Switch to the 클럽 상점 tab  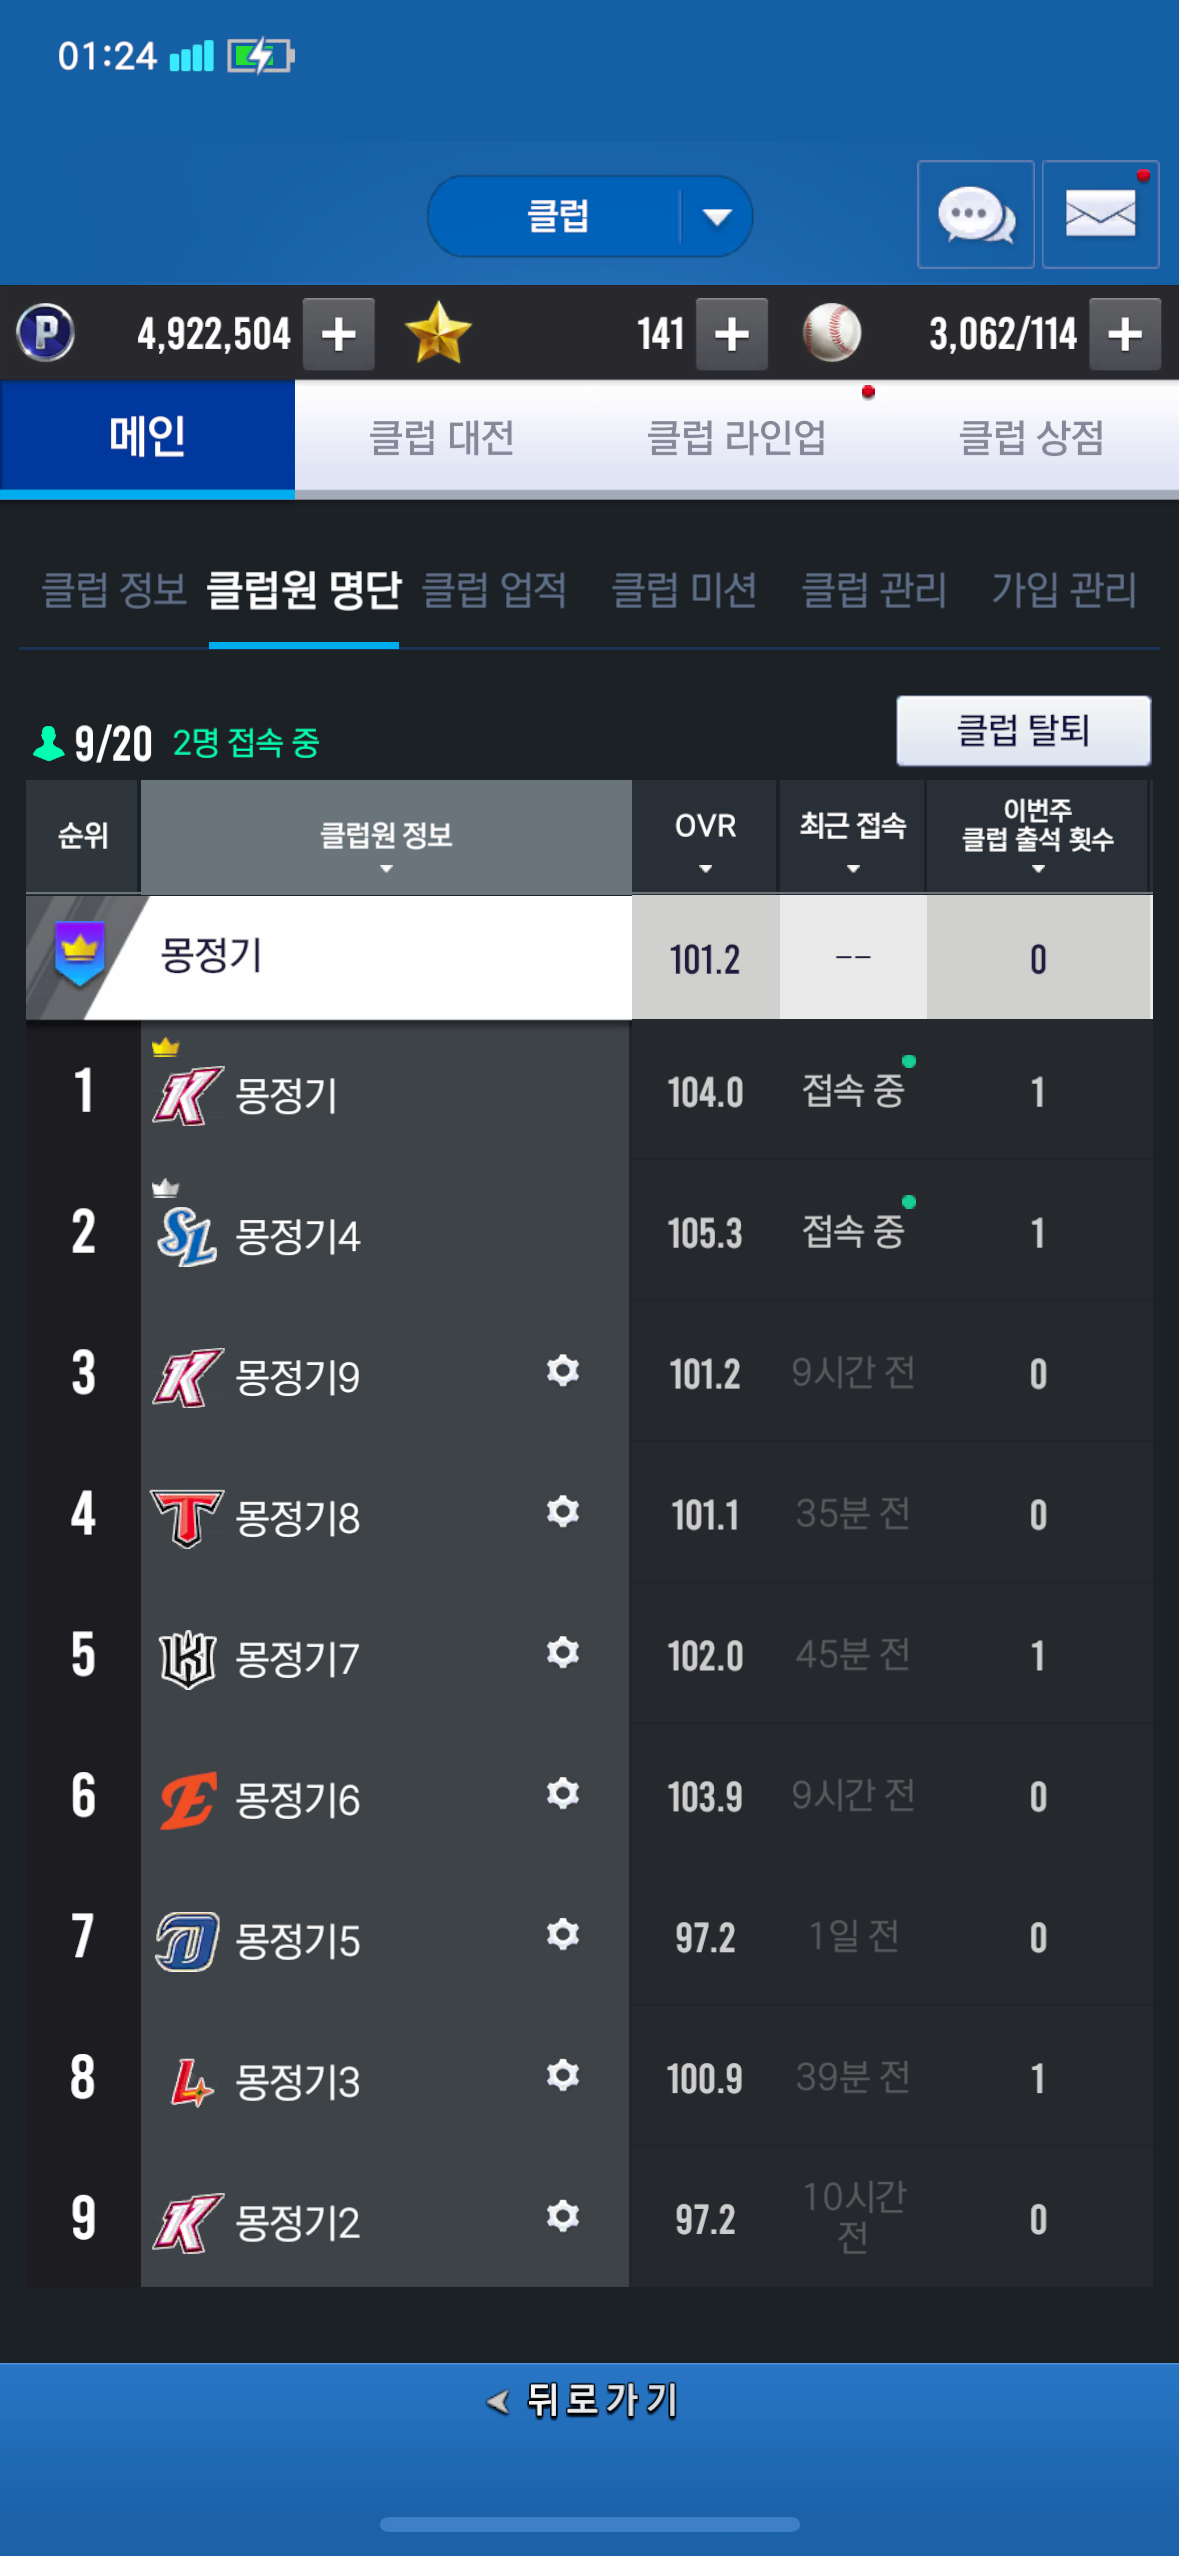pyautogui.click(x=1031, y=438)
